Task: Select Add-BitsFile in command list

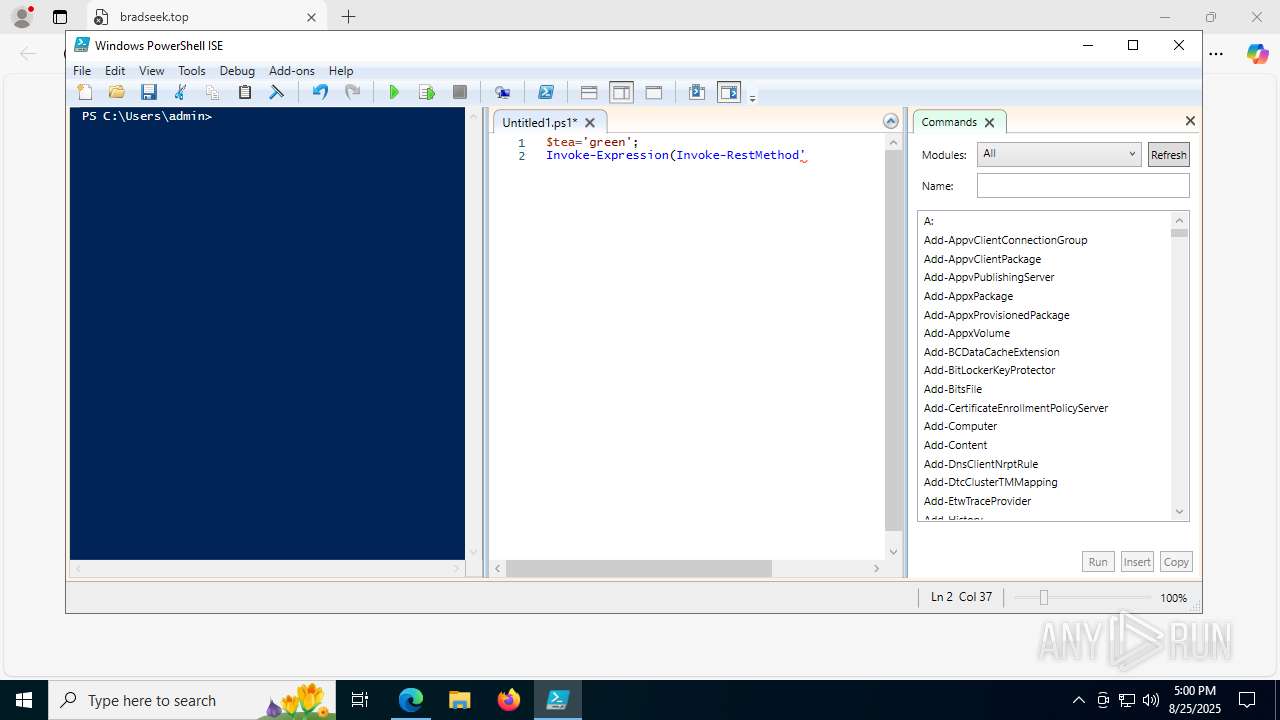Action: point(952,389)
